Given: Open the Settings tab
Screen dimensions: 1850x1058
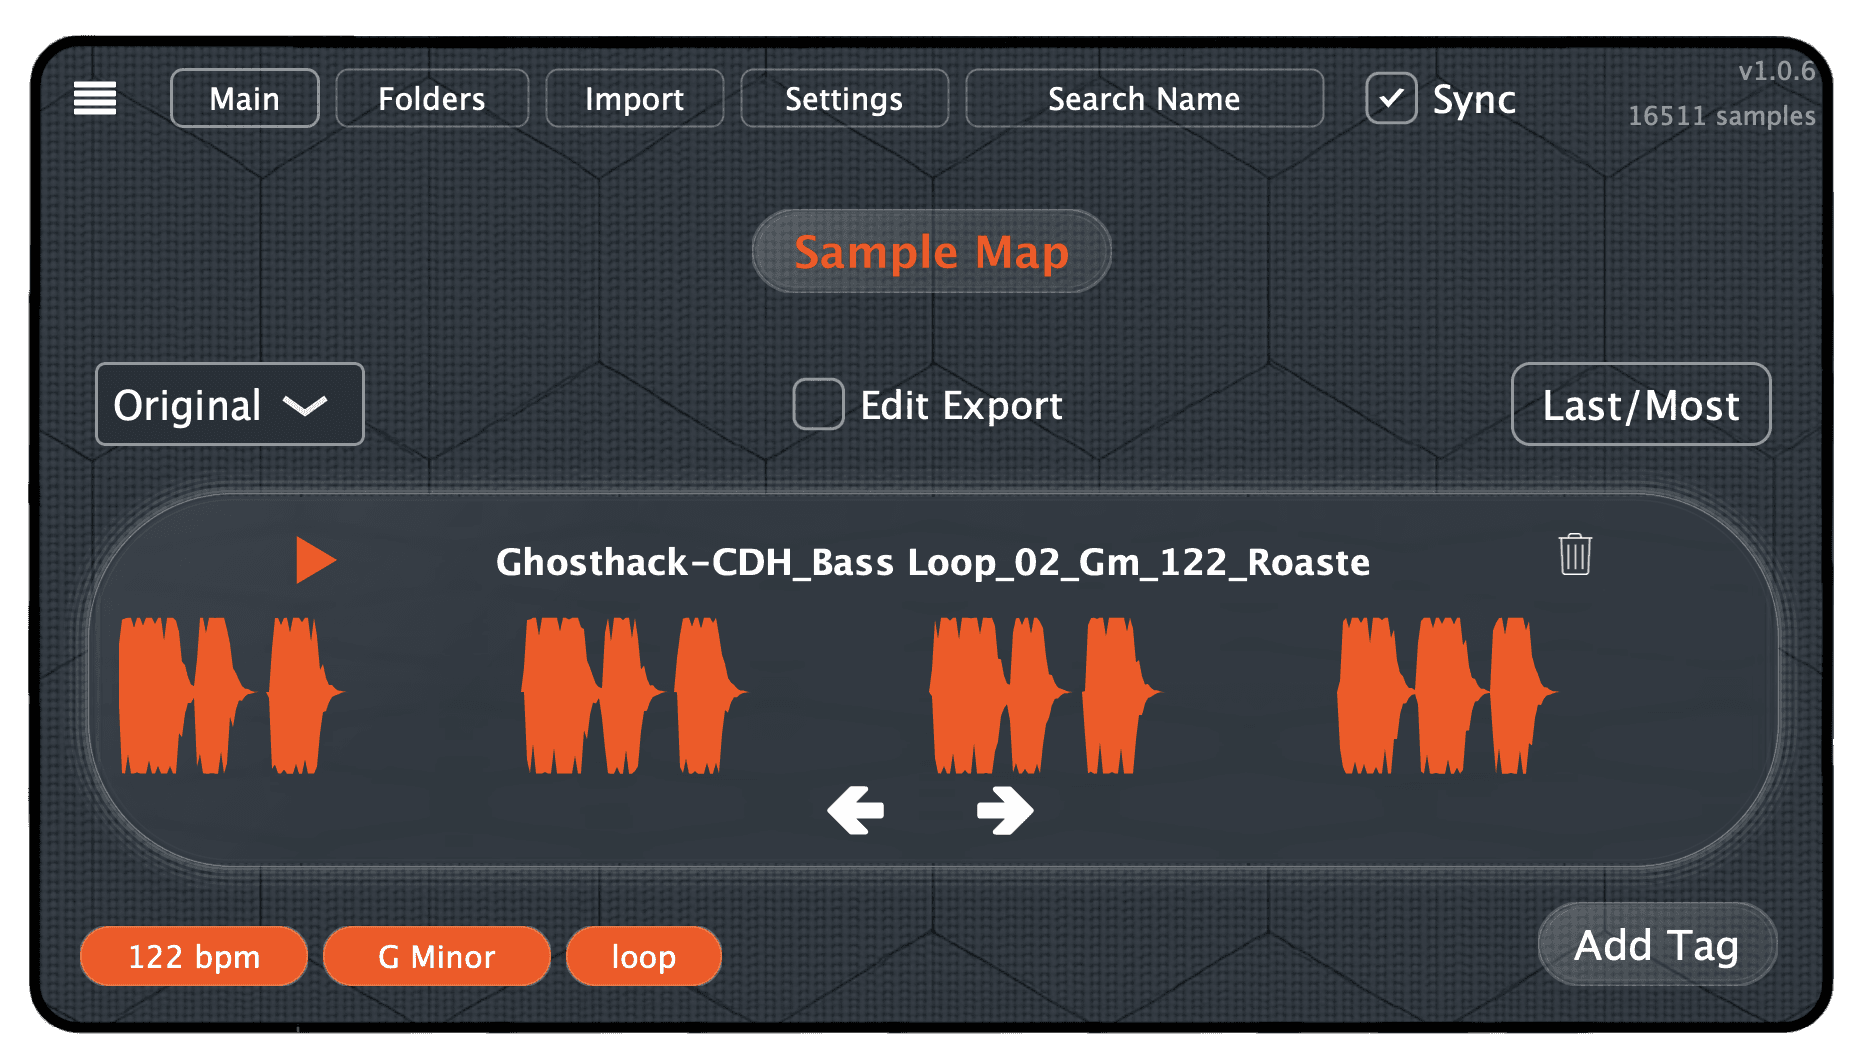Looking at the screenshot, I should (x=844, y=98).
